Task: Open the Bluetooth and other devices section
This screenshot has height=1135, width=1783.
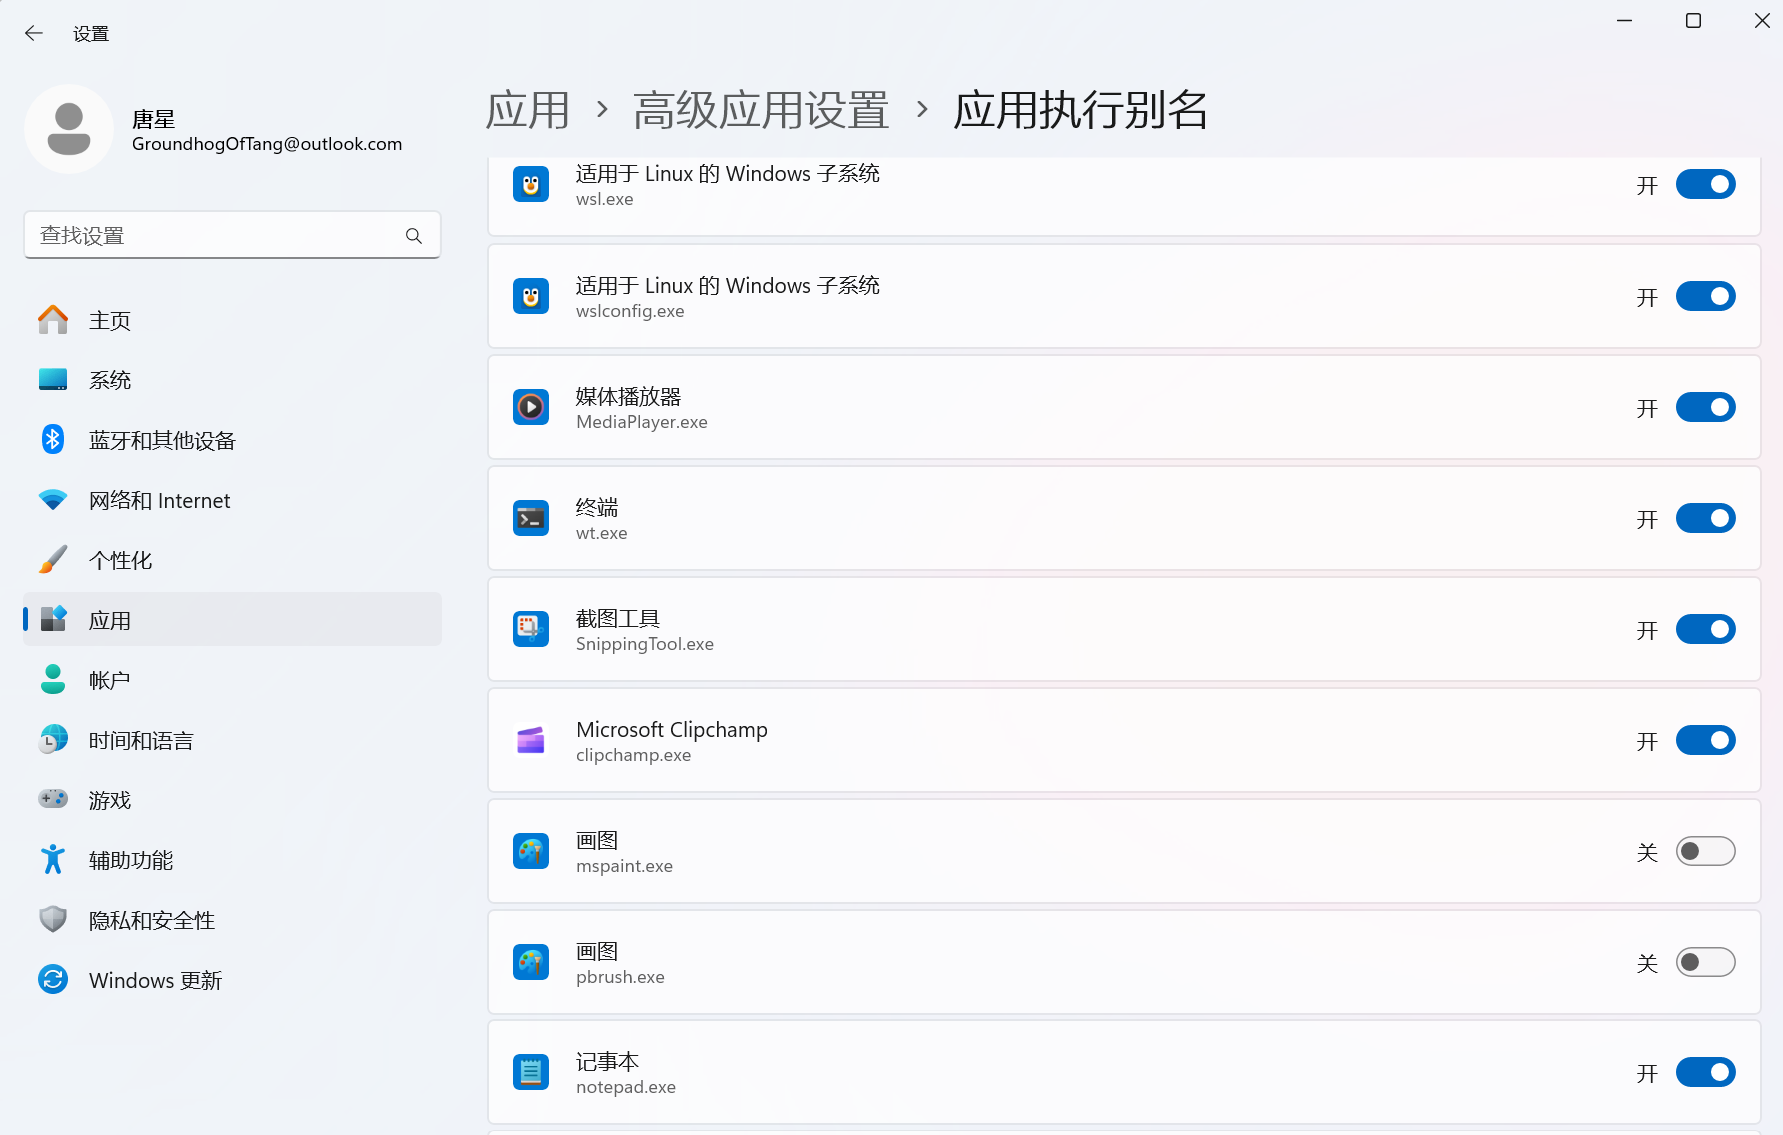Action: [x=162, y=440]
